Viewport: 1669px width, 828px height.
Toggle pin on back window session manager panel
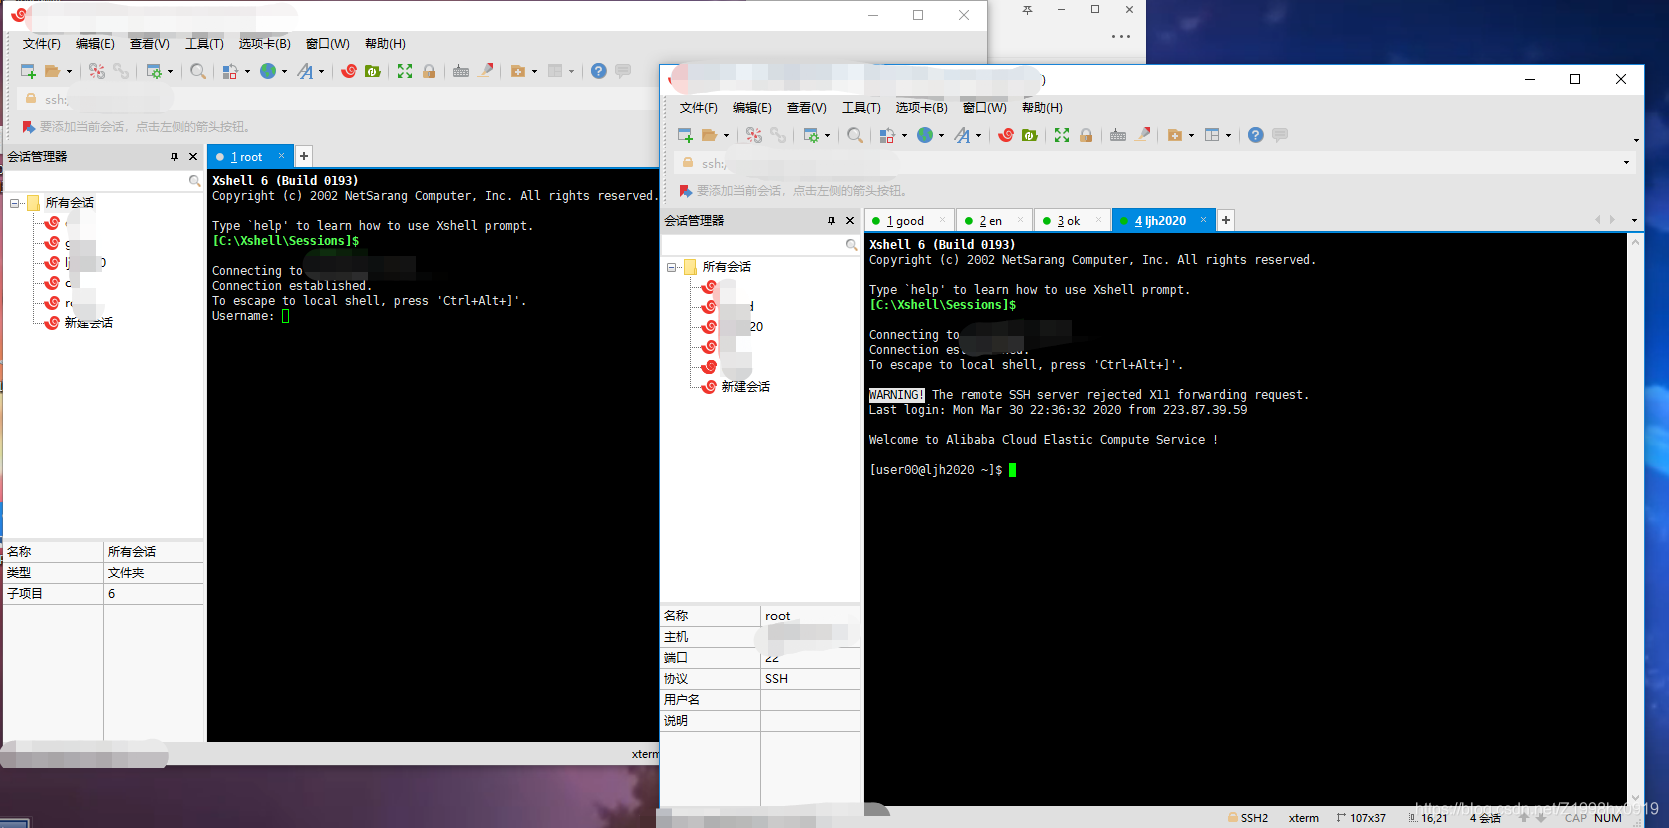(174, 157)
